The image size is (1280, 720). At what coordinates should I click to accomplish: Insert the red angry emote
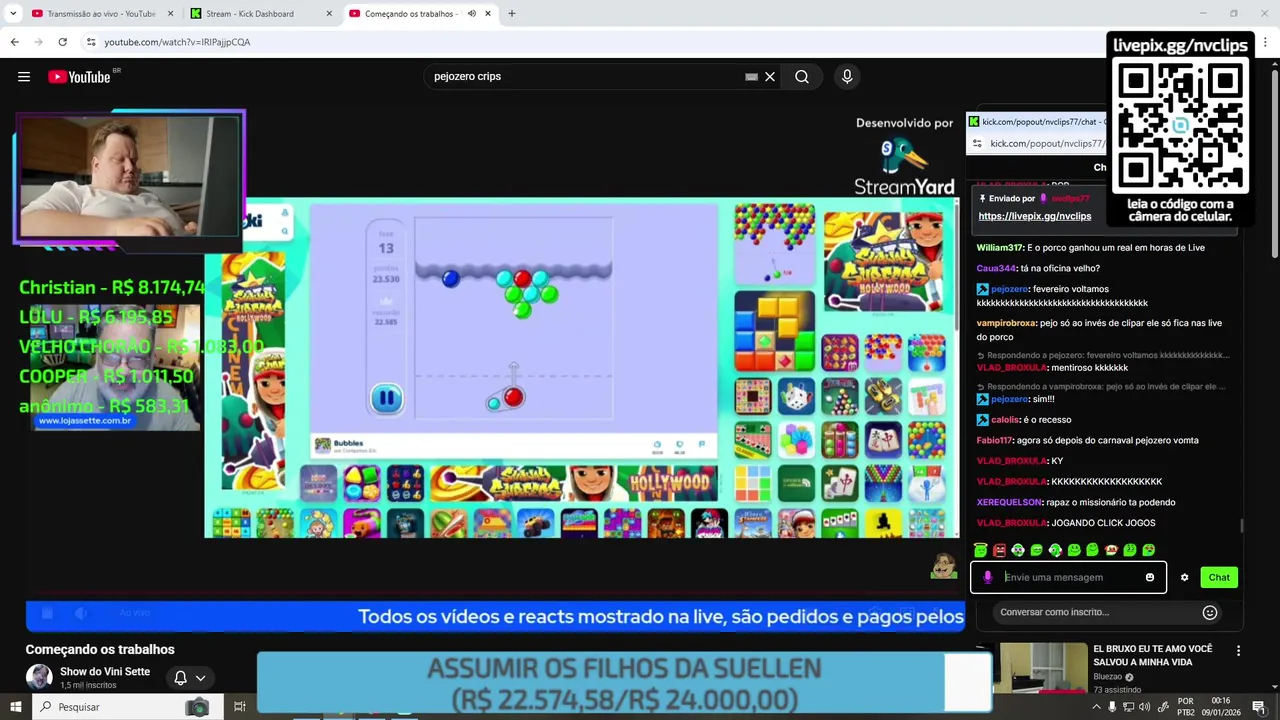click(999, 550)
